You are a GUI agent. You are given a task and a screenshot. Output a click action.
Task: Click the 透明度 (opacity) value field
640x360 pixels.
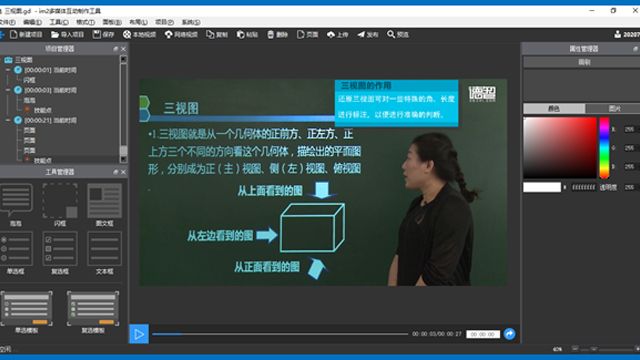(630, 187)
